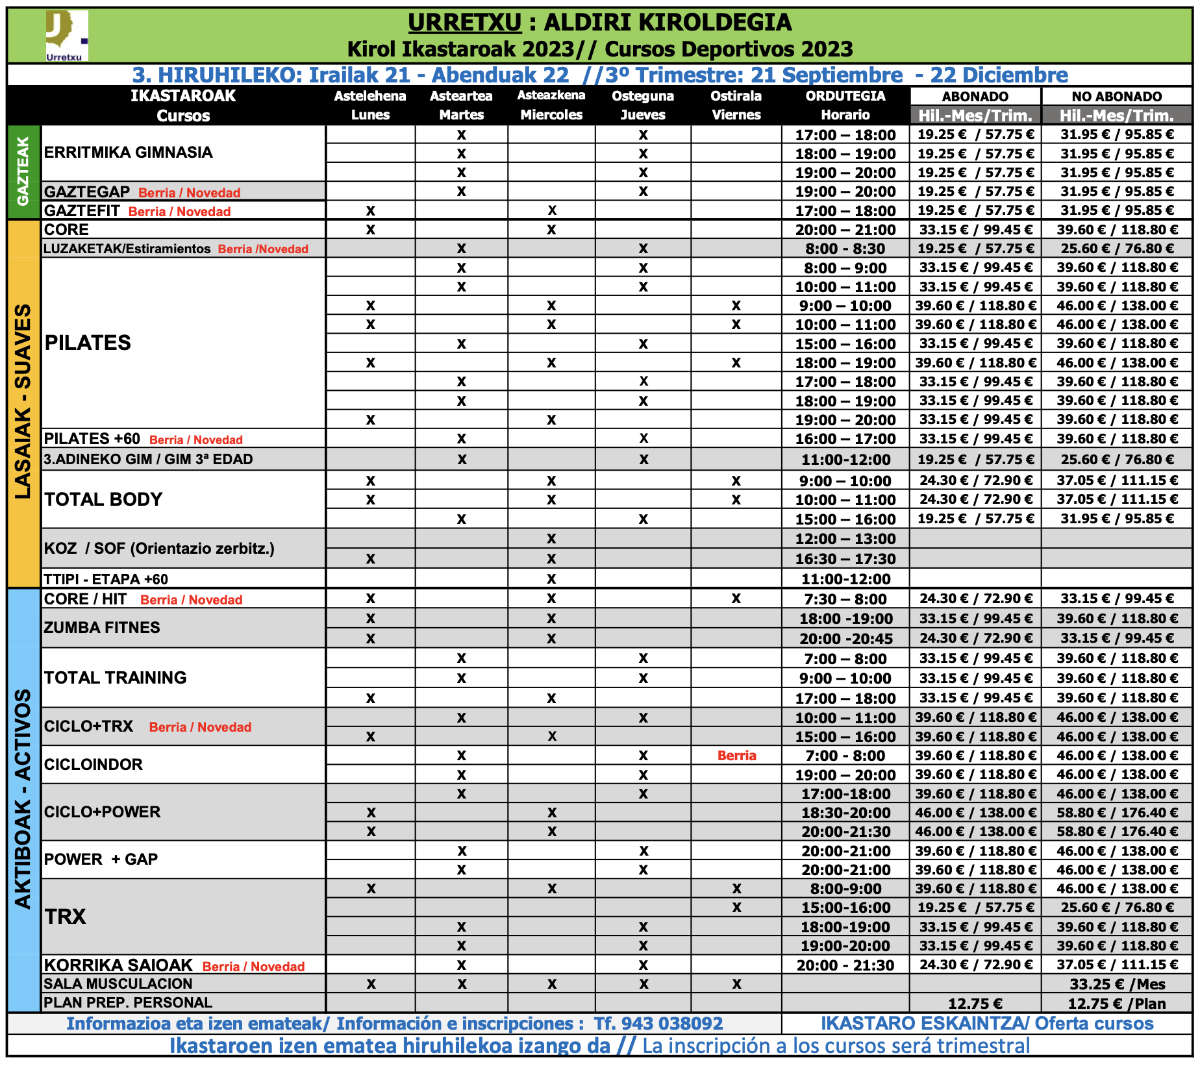Click the green 'GAZTEAK' section label
1200x1066 pixels.
point(23,172)
